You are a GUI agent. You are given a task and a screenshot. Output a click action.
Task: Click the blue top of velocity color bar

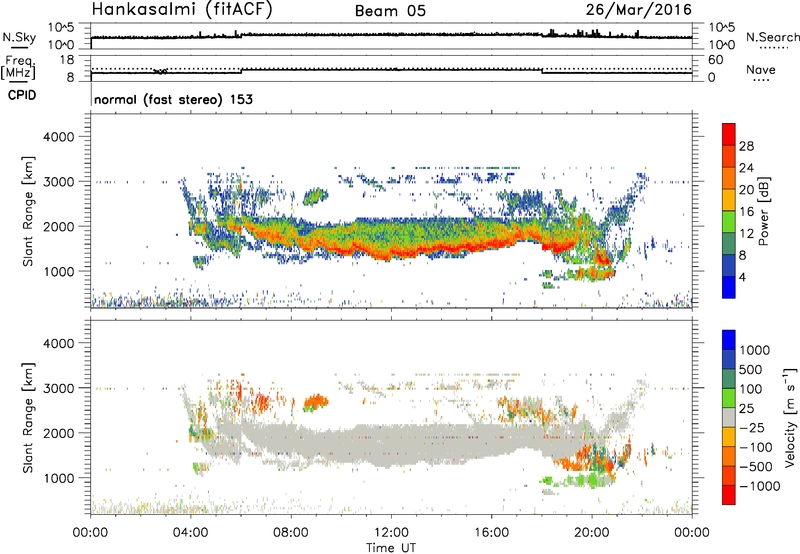click(x=729, y=340)
